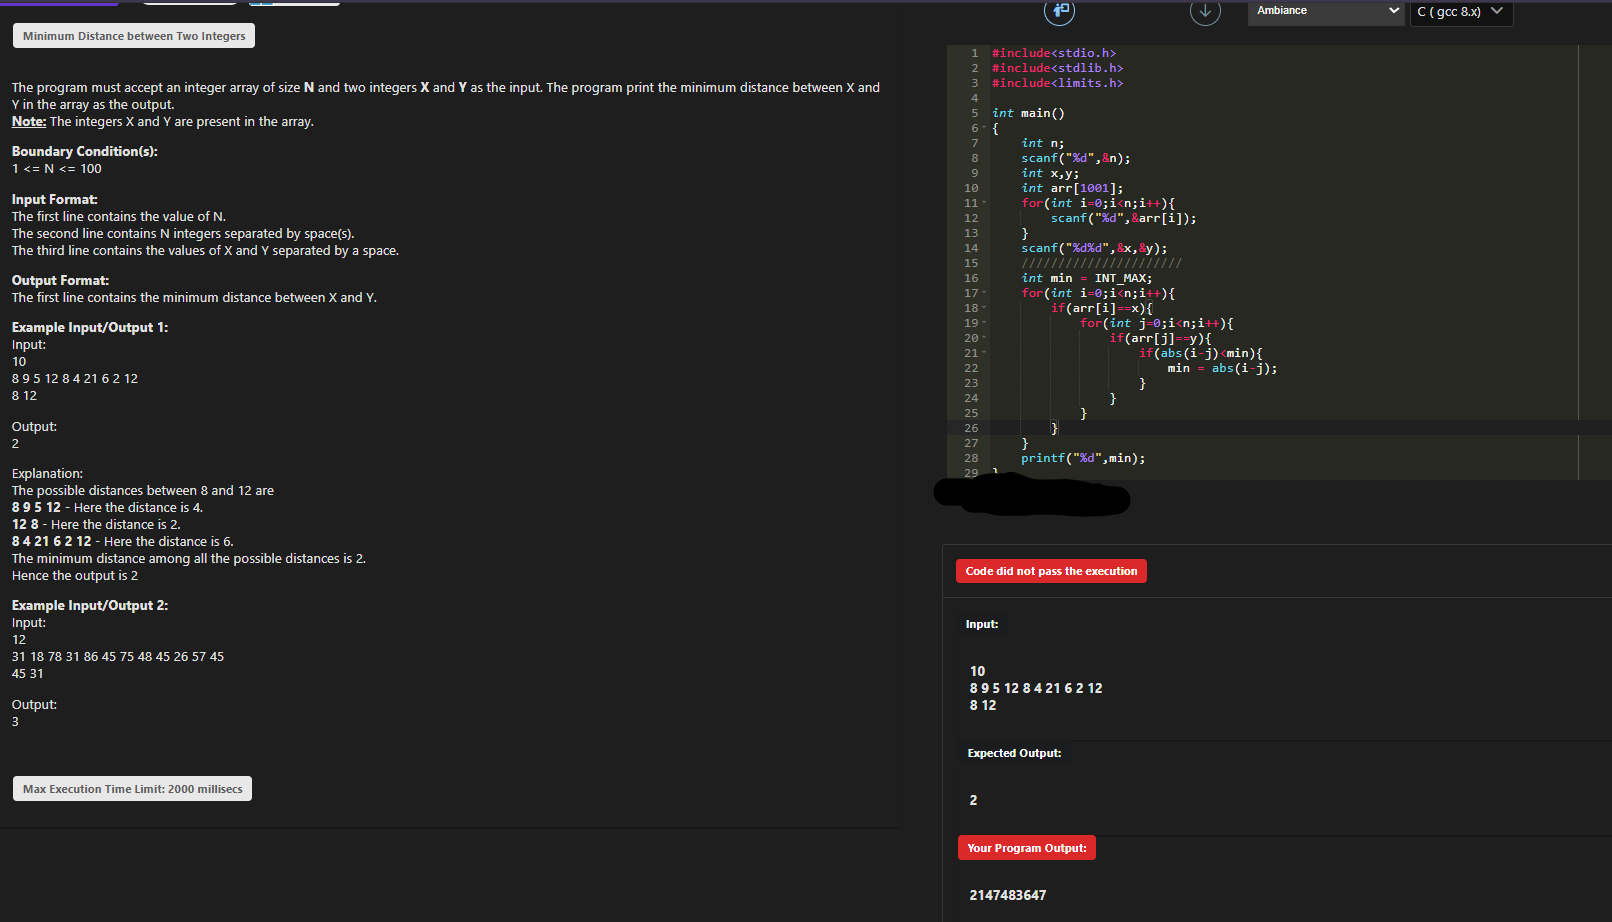Open the Ambiance editor theme dropdown
The image size is (1612, 922).
pos(1326,11)
